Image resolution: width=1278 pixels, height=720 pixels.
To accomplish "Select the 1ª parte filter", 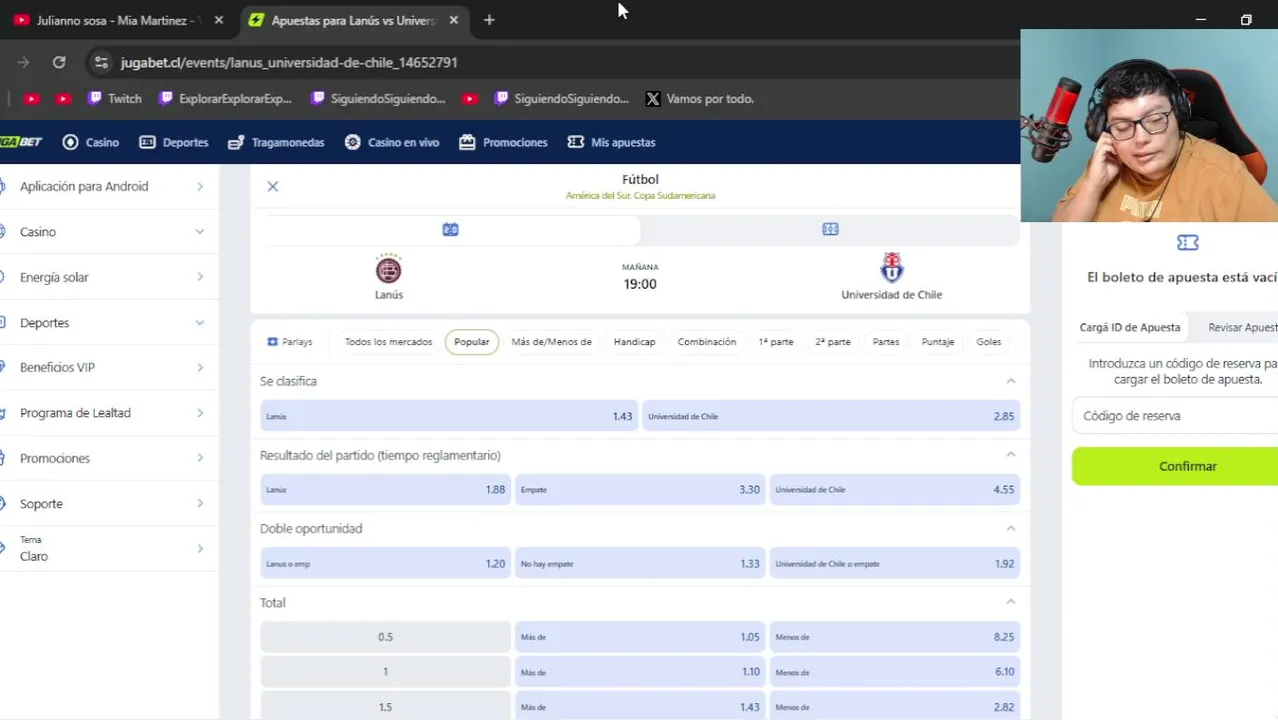I will click(775, 342).
